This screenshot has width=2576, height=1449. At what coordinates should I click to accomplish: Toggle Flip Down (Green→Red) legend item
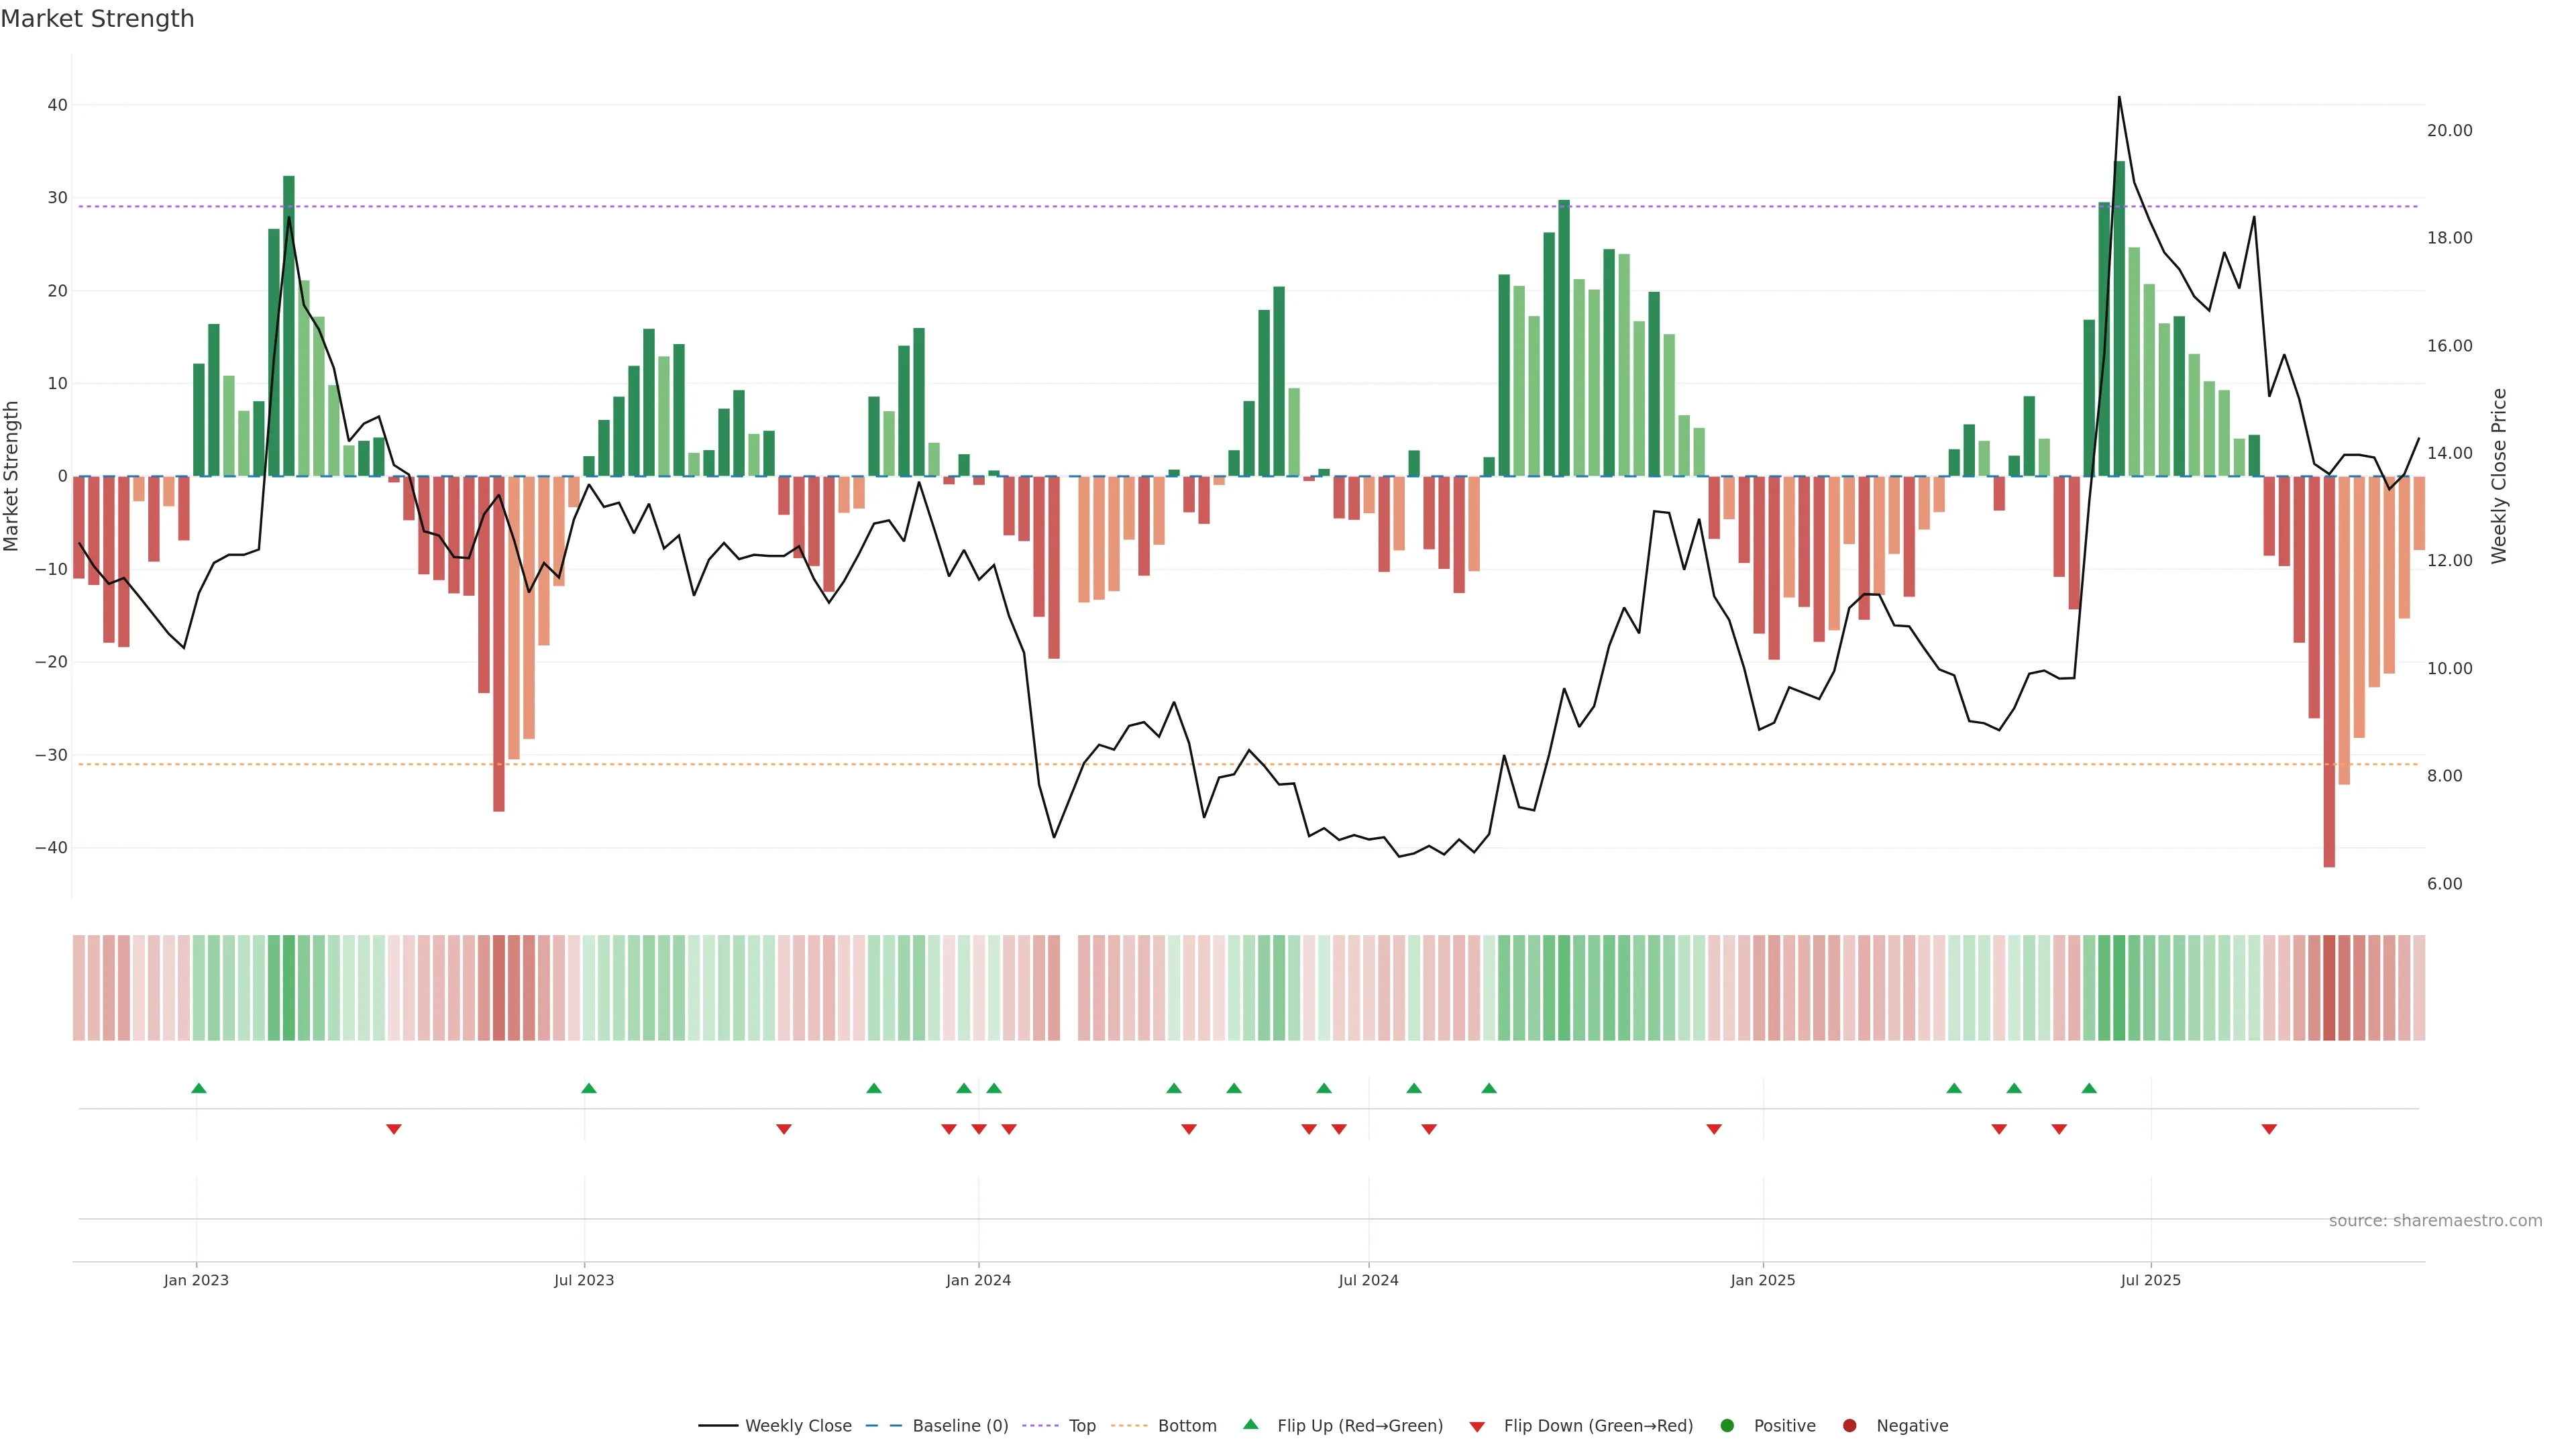pos(1597,1426)
